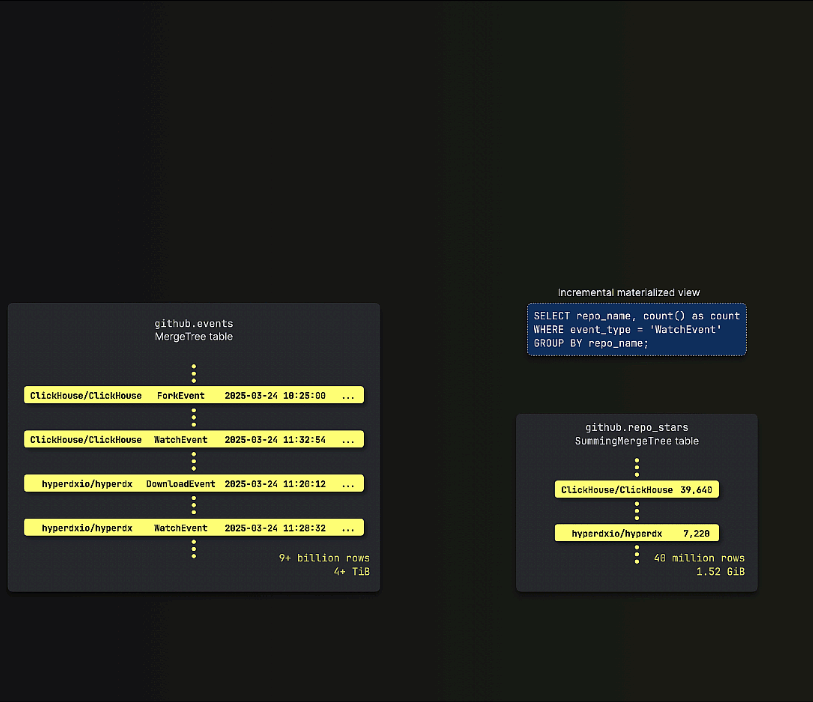Click the ForkEvent row in github.events
813x702 pixels.
point(193,396)
